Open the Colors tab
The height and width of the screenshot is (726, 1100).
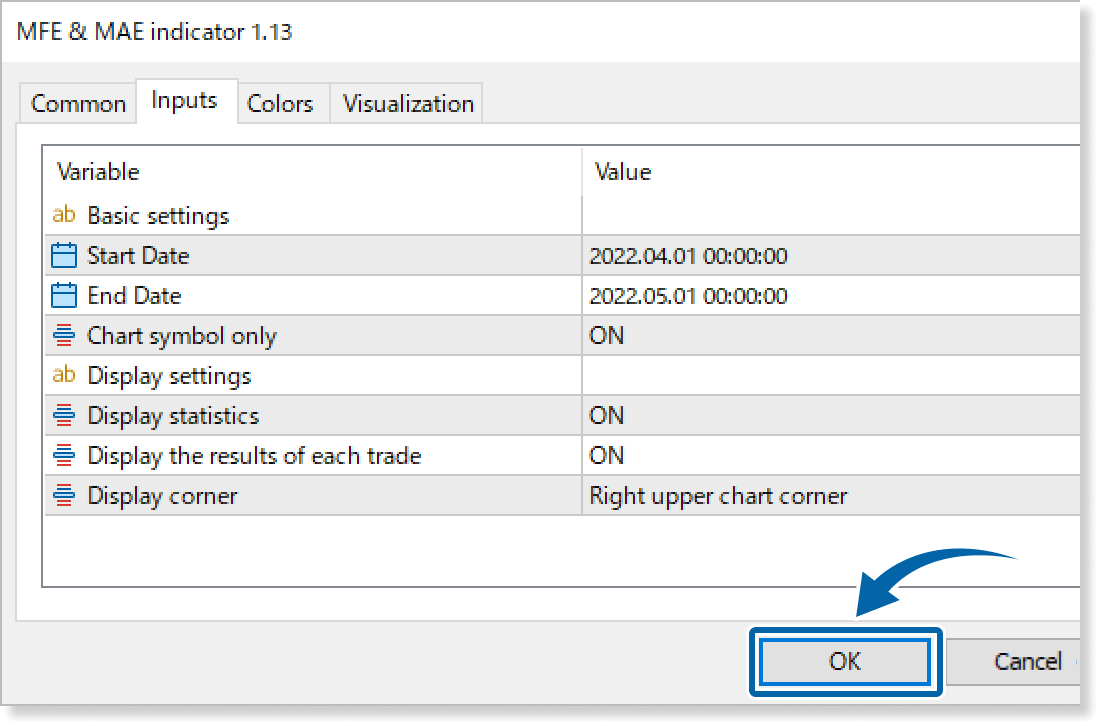[x=280, y=104]
